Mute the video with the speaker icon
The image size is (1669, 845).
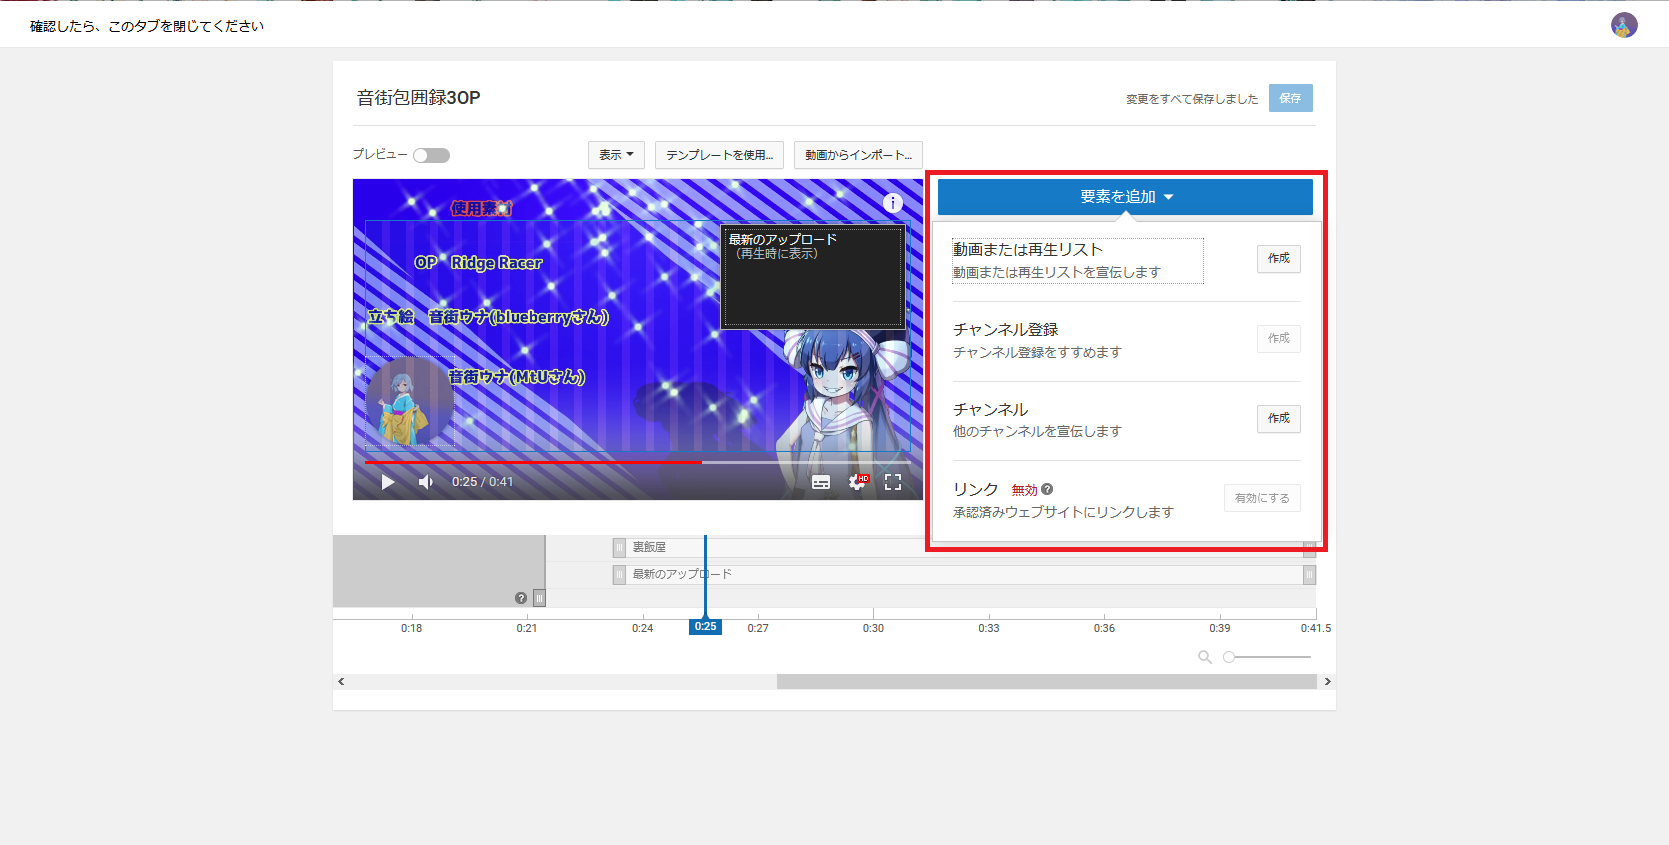point(426,482)
